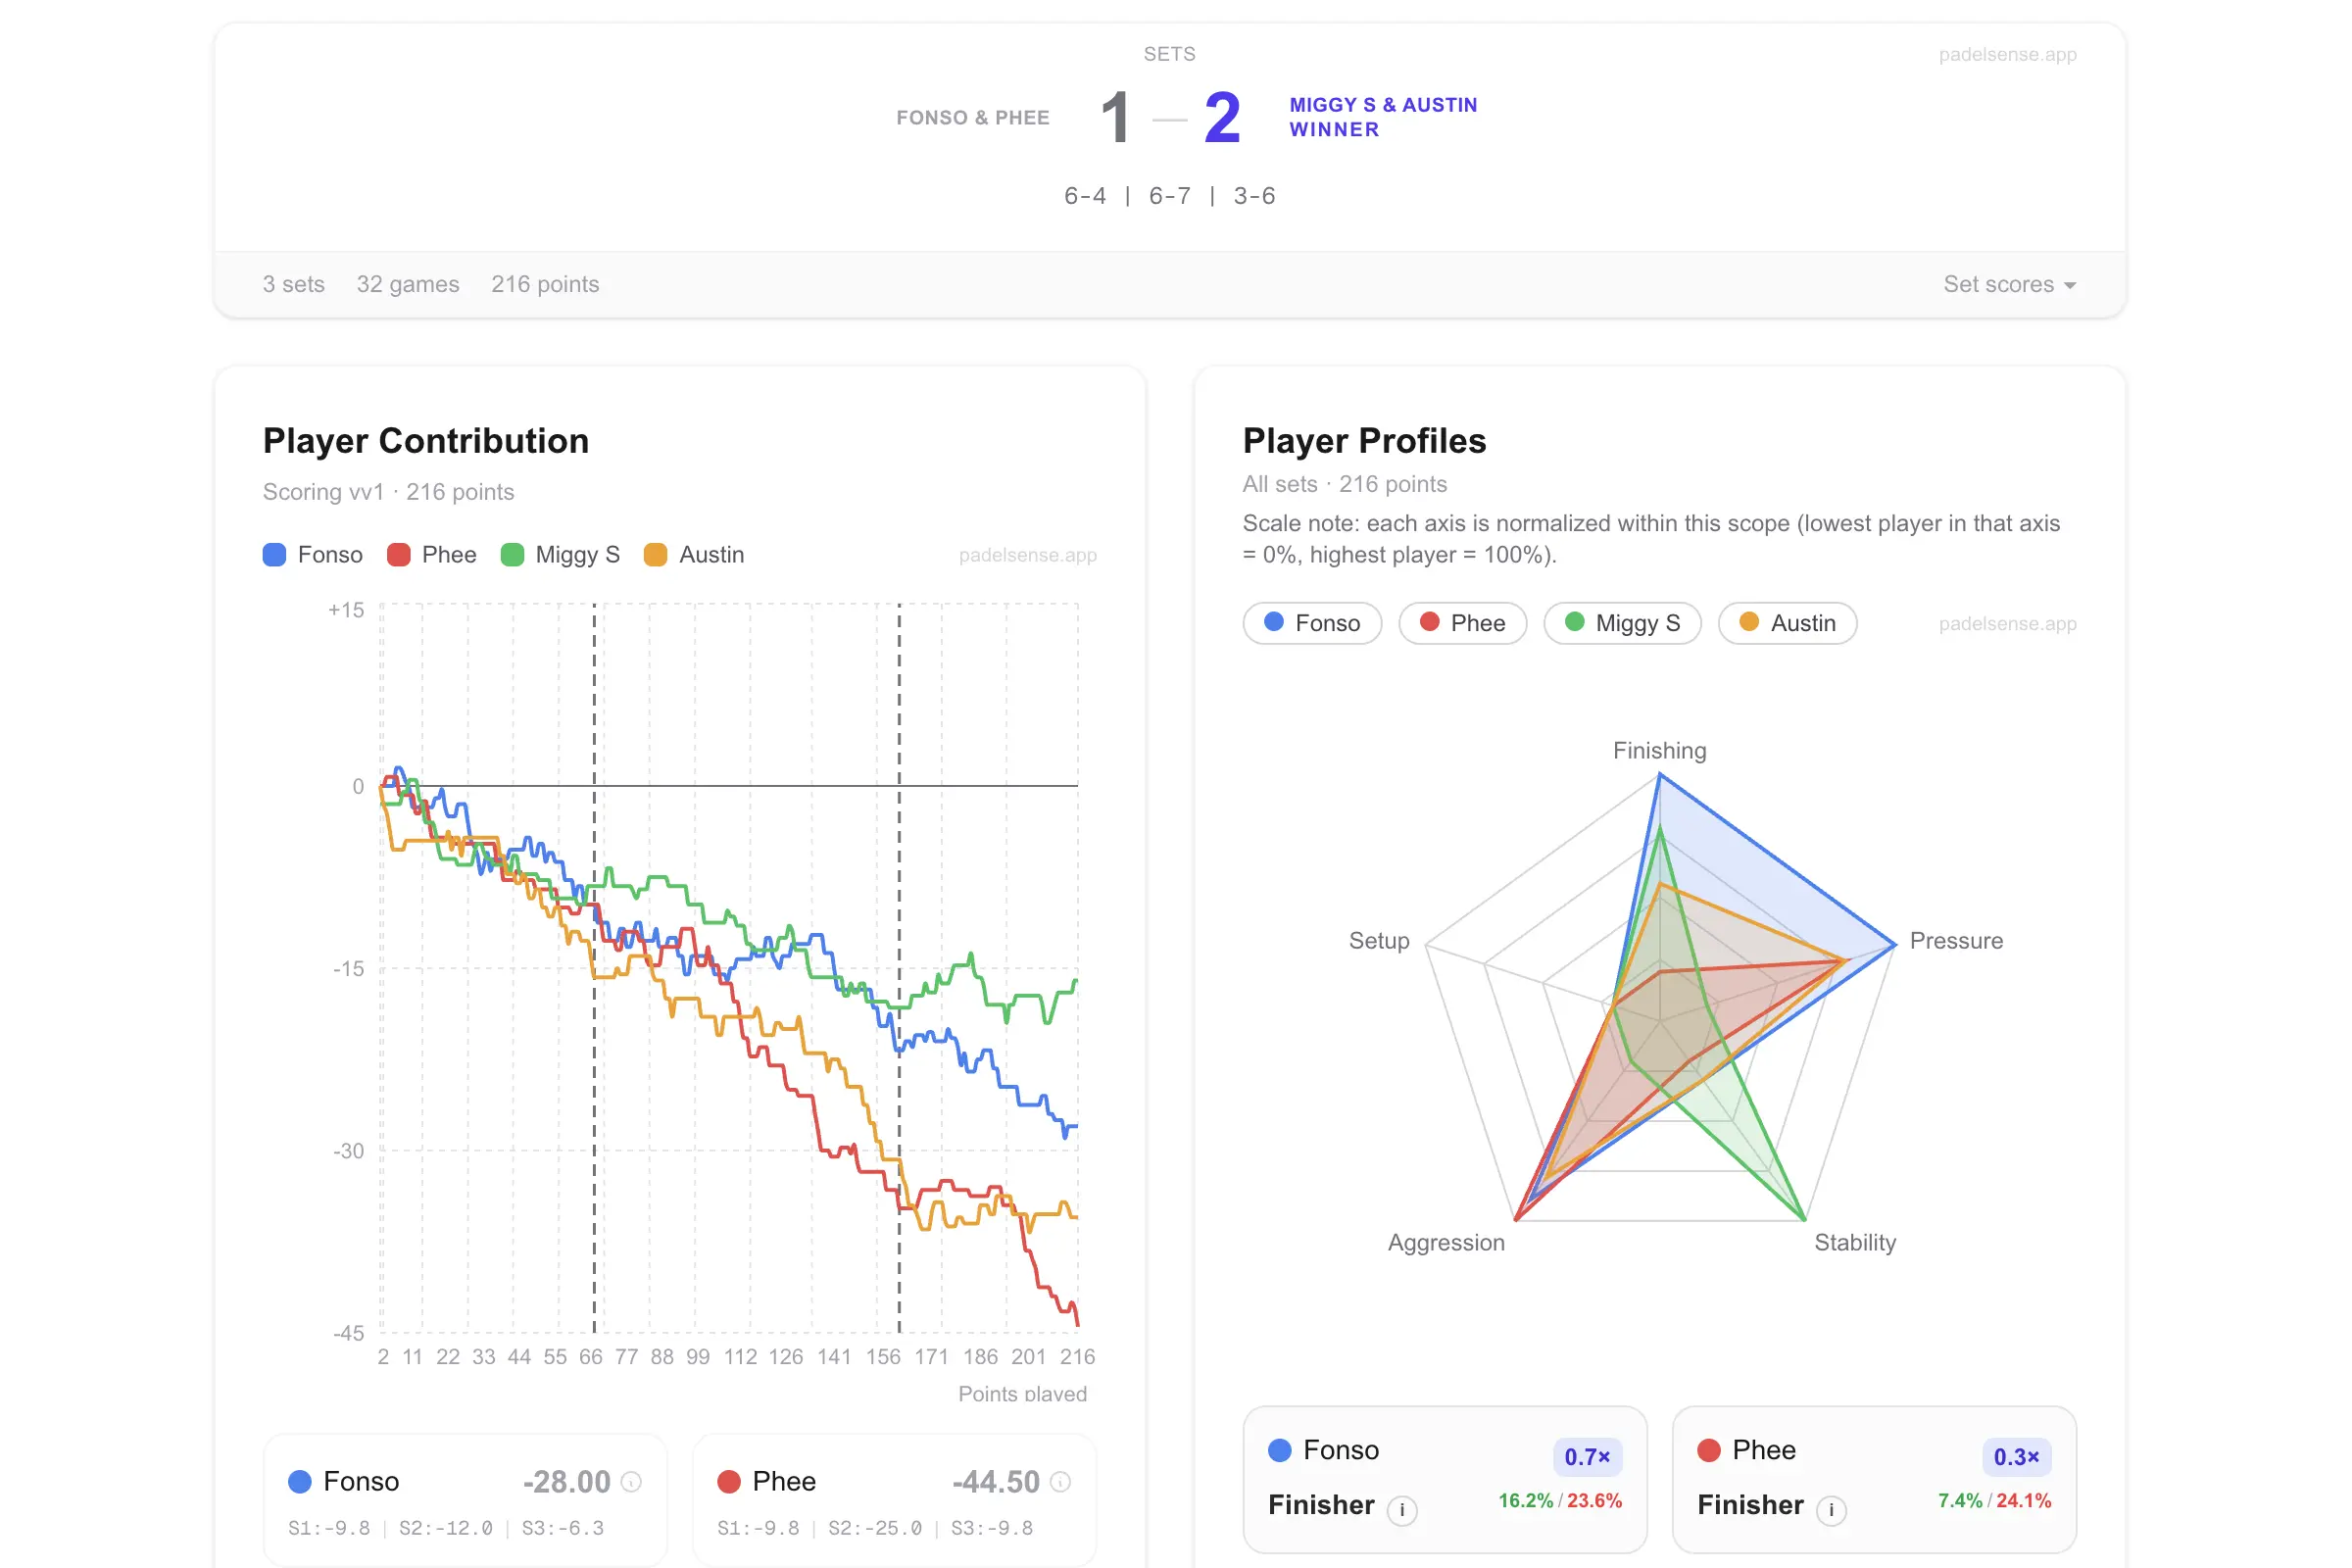This screenshot has width=2352, height=1568.
Task: Open info icon next to Phee -44.50
Action: pos(1061,1482)
